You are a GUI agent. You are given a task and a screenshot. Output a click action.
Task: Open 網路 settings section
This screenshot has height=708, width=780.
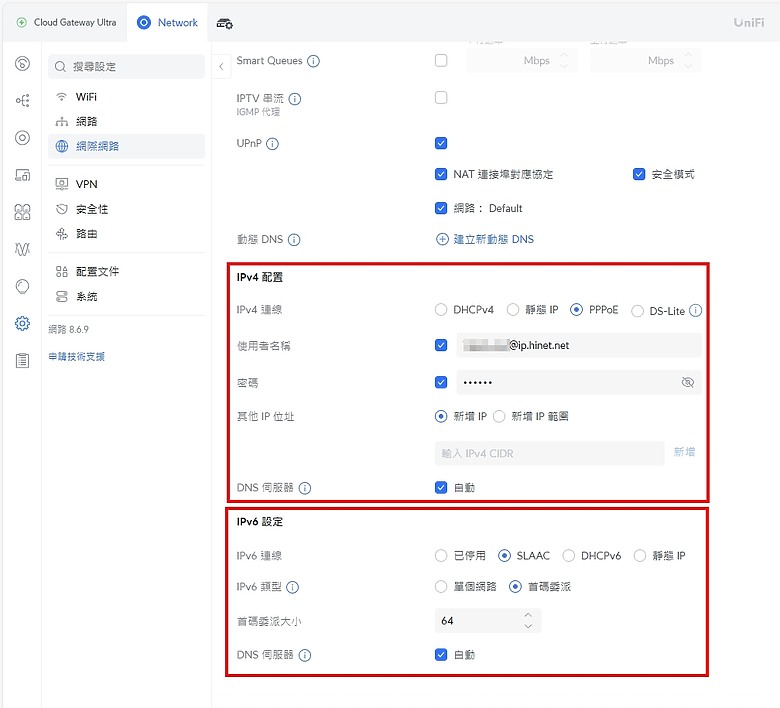coord(126,121)
